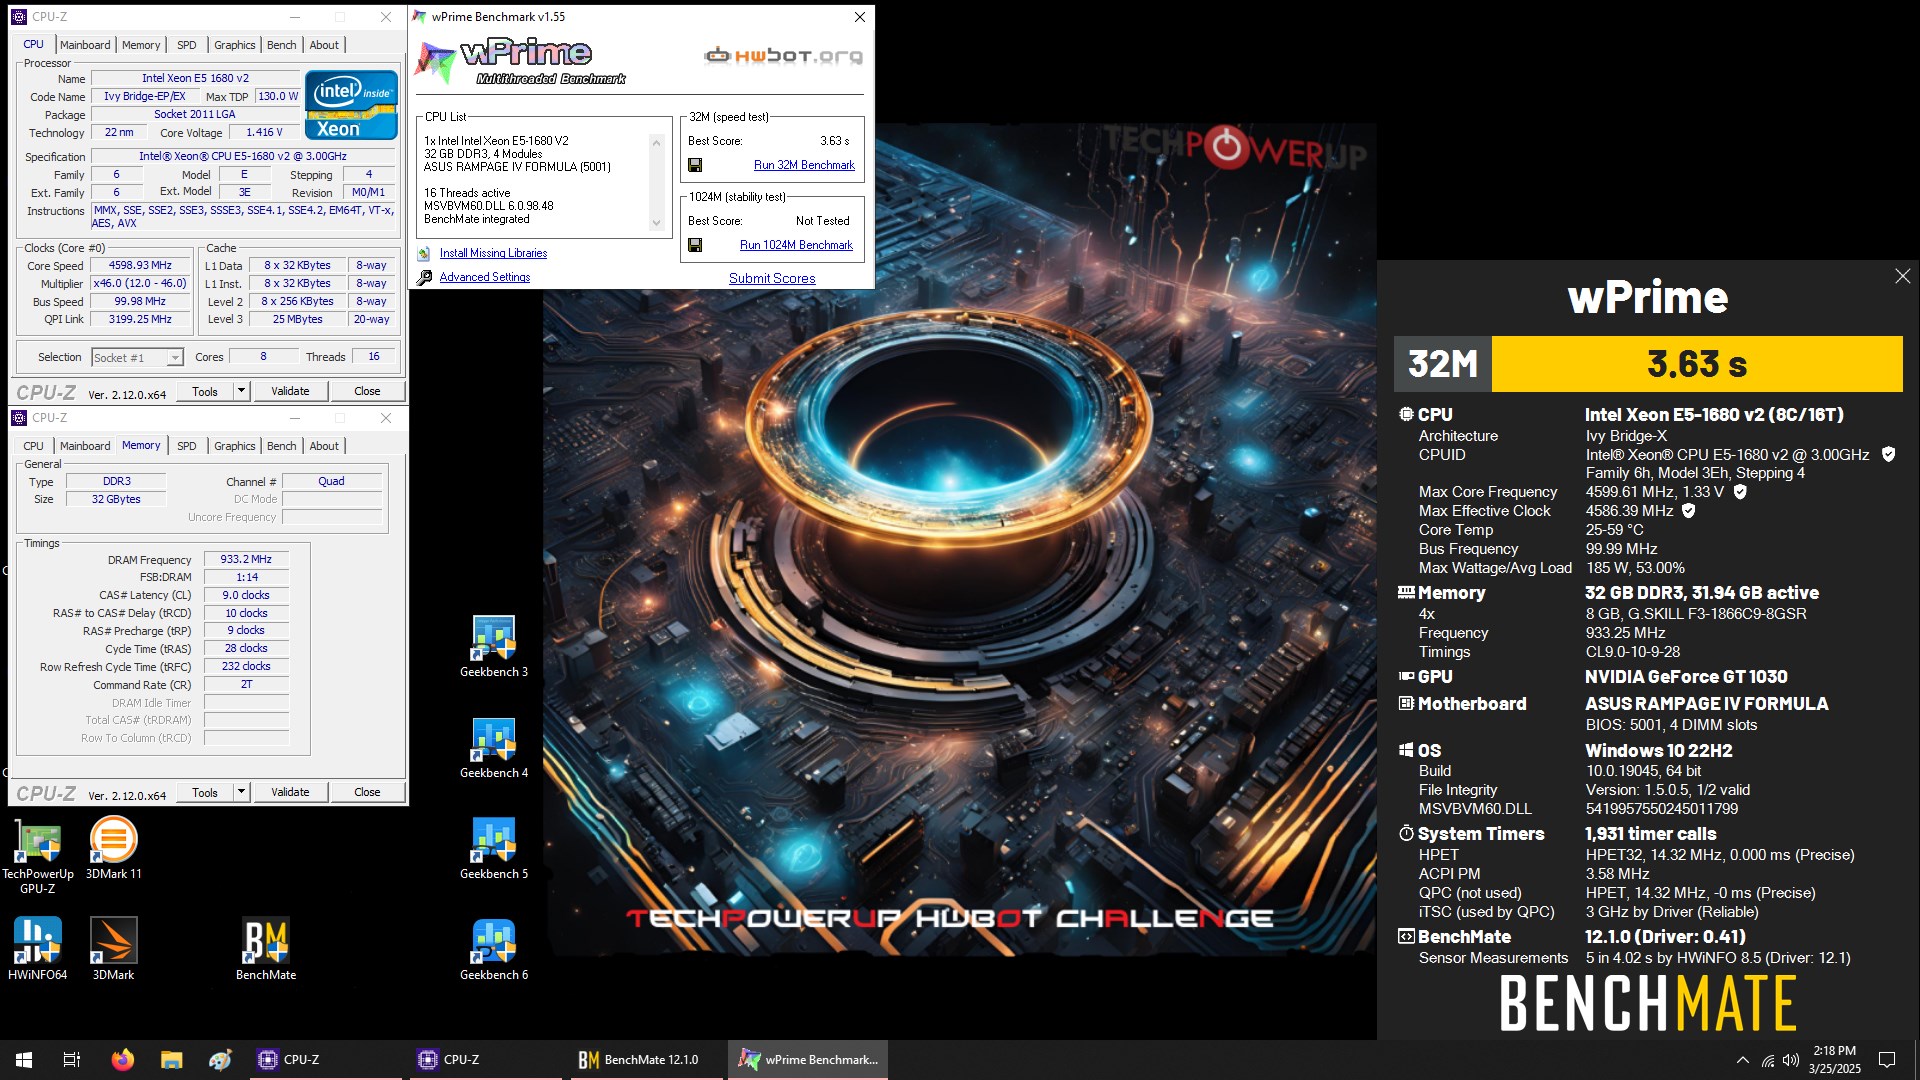
Task: Click the DRAM Frequency value 933.2 MHz
Action: [246, 559]
